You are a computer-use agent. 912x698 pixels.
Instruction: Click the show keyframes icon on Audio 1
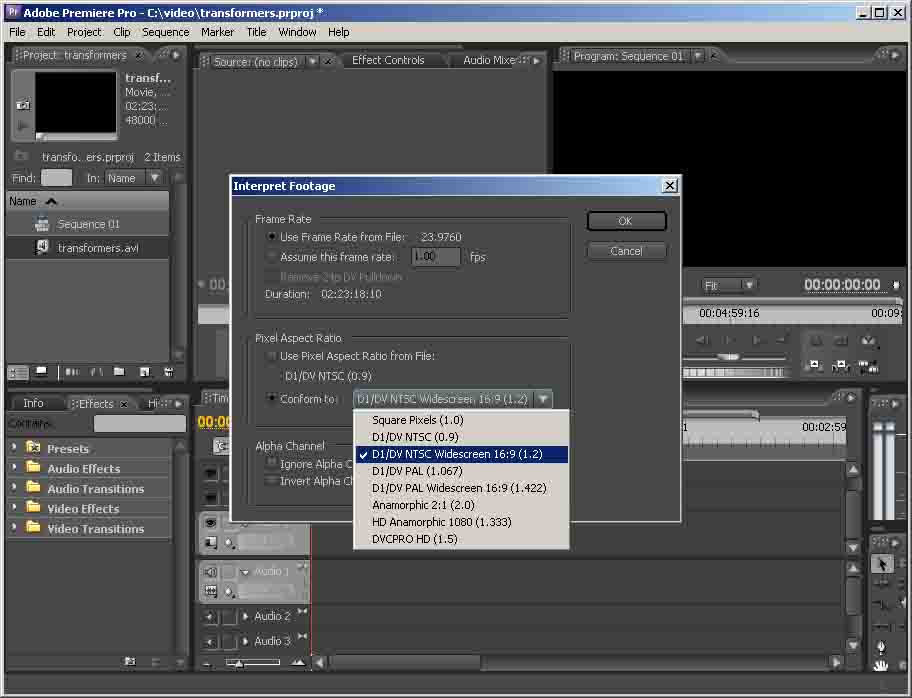click(x=230, y=592)
